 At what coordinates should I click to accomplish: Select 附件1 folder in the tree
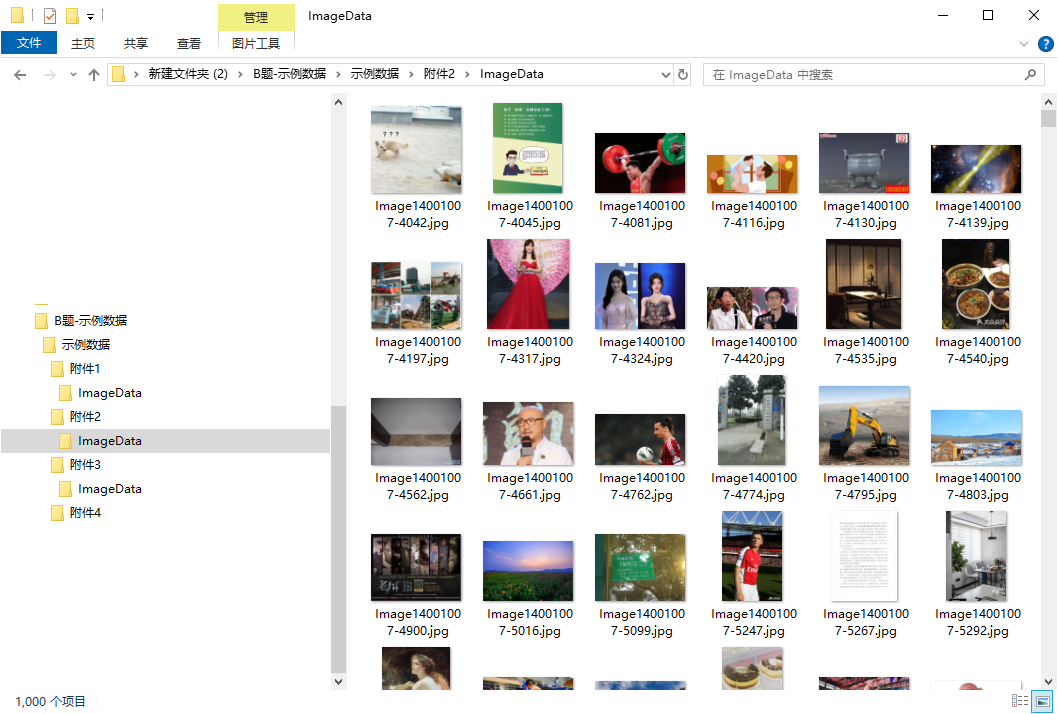[x=84, y=368]
